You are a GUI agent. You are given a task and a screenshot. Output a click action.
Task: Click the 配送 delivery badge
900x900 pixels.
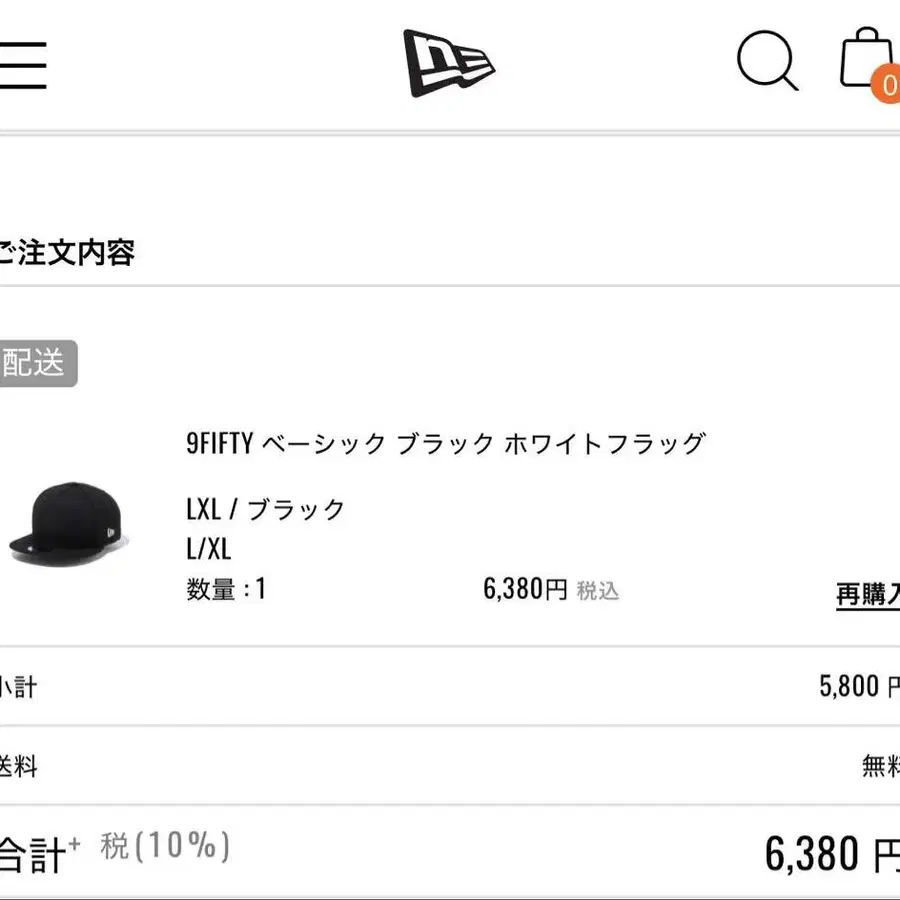(38, 363)
